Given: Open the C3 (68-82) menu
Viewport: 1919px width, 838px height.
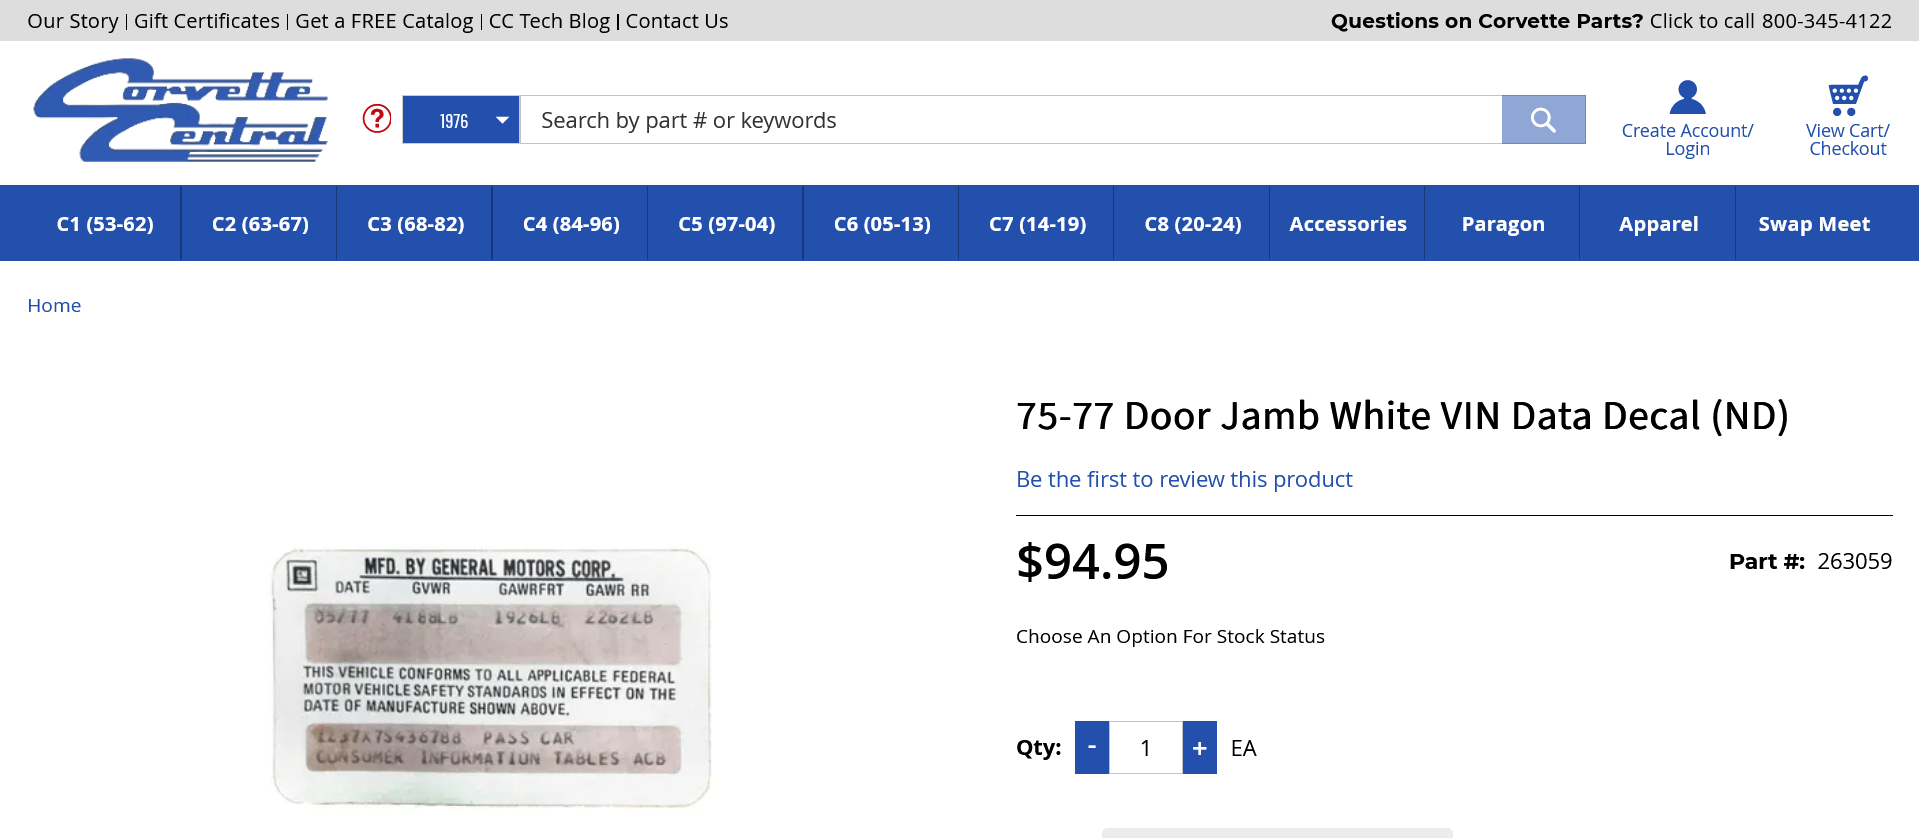Looking at the screenshot, I should [415, 224].
